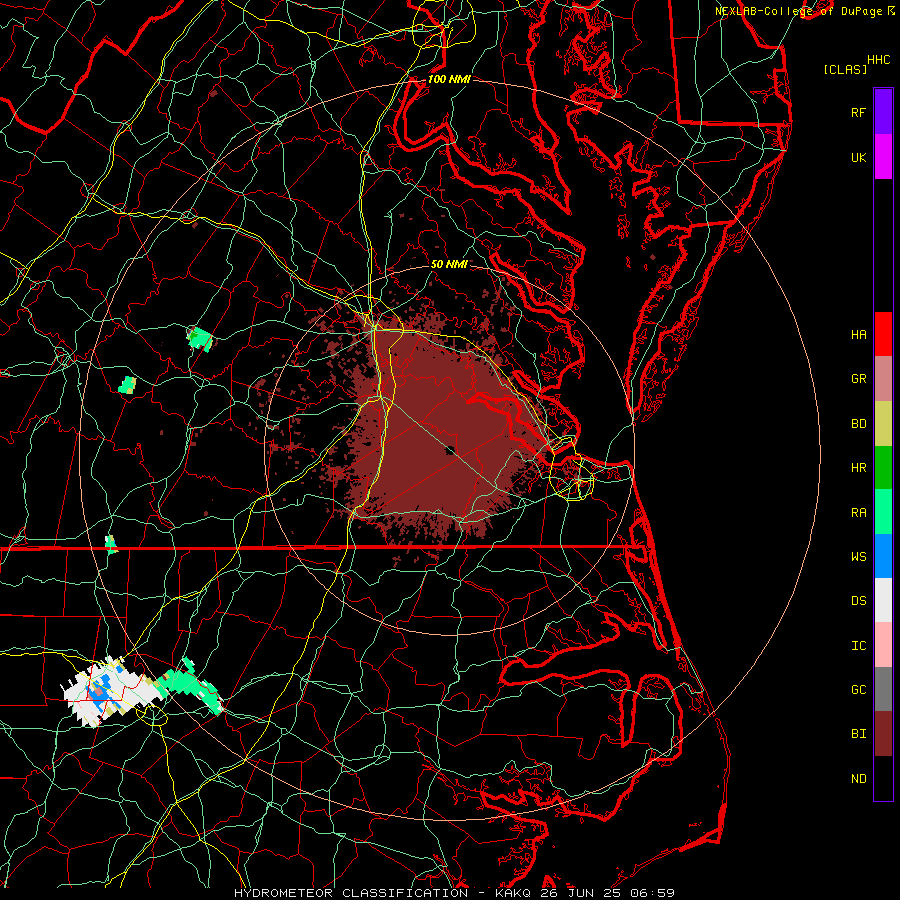
Task: Click the 50 NMI range ring label
Action: [x=449, y=264]
